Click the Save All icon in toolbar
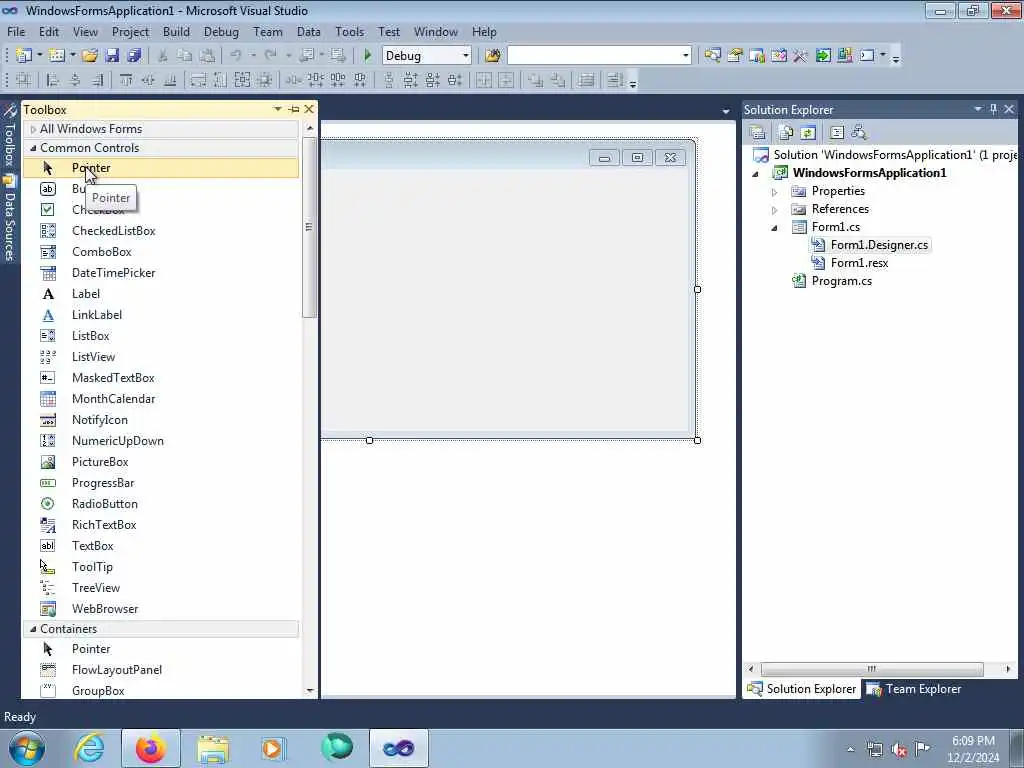1024x768 pixels. (x=134, y=56)
